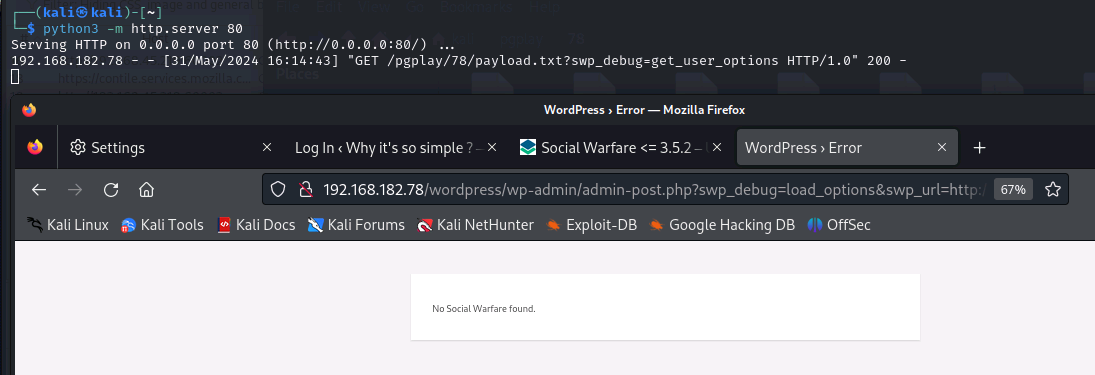The height and width of the screenshot is (375, 1095).
Task: Open the Firefox View pinned icon
Action: pos(34,147)
